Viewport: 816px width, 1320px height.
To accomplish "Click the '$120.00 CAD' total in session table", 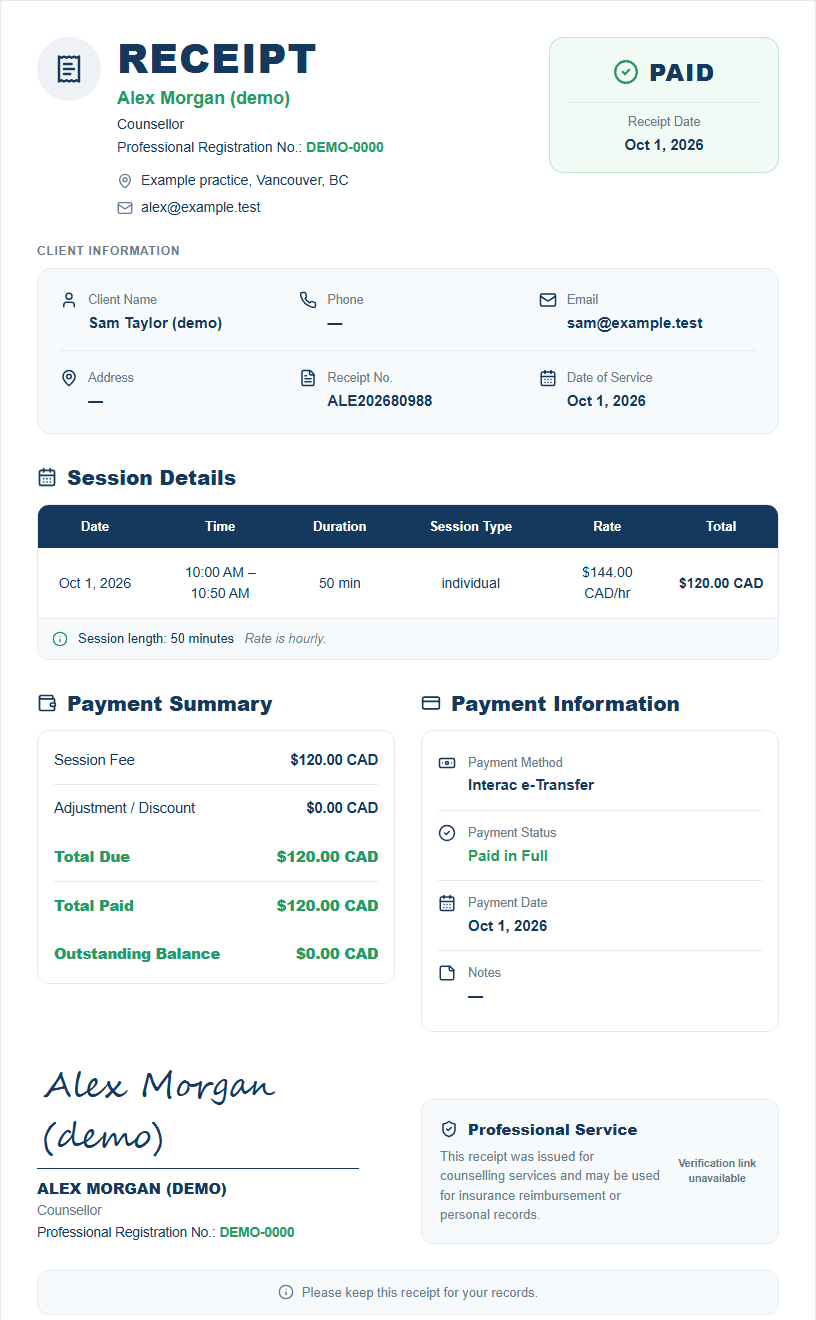I will [x=721, y=583].
